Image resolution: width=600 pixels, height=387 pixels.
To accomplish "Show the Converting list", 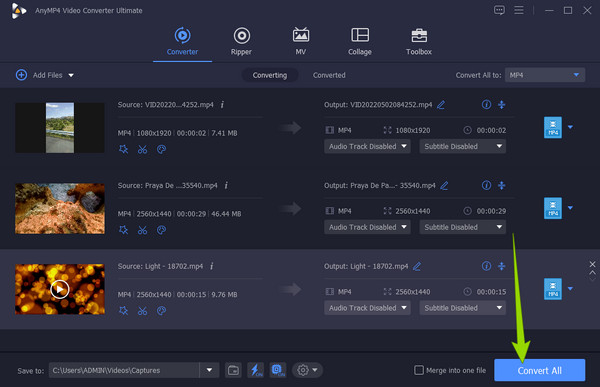I will click(x=270, y=75).
